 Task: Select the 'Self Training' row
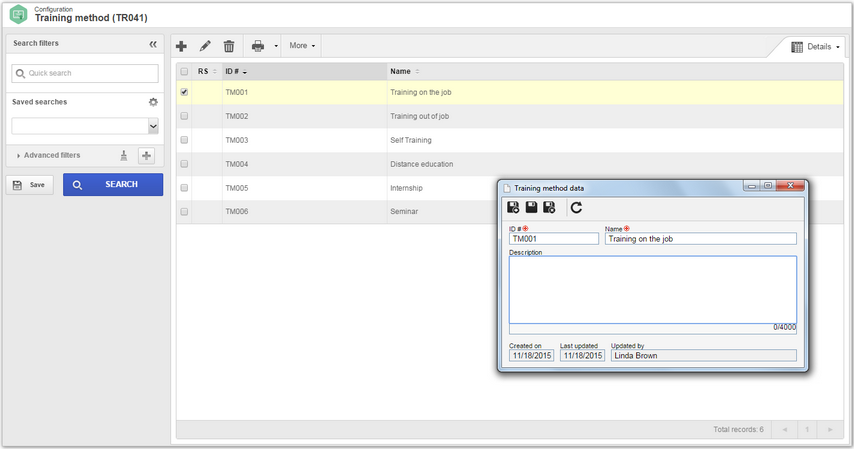click(x=509, y=140)
